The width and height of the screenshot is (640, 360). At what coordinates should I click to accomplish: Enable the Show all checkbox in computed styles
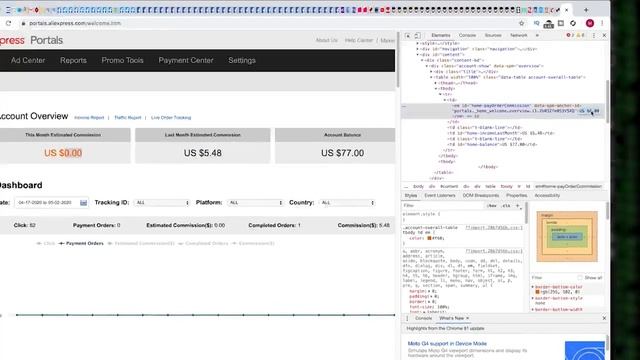(580, 278)
